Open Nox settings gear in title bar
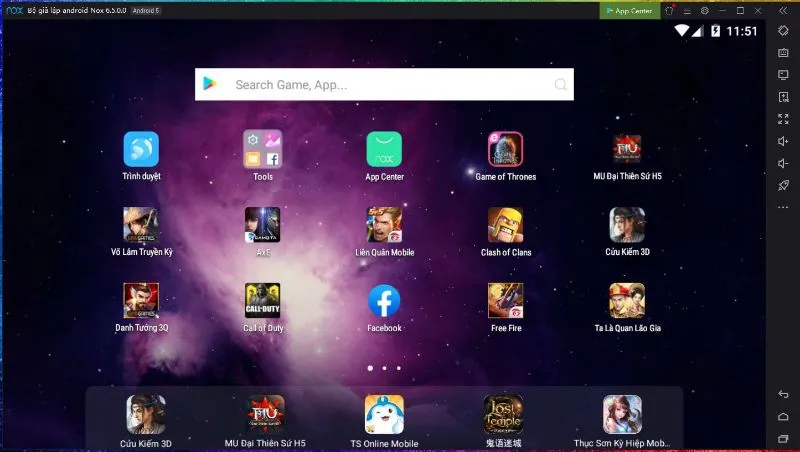 (x=705, y=10)
